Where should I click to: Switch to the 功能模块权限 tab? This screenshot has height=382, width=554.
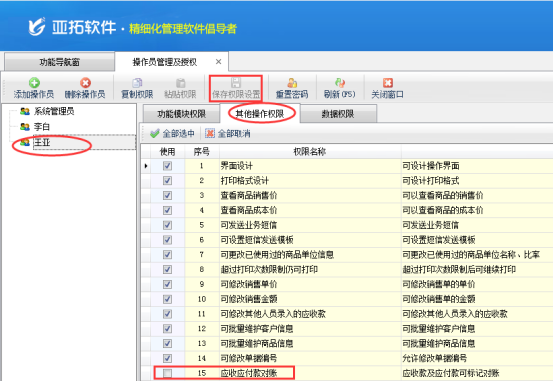pyautogui.click(x=181, y=114)
